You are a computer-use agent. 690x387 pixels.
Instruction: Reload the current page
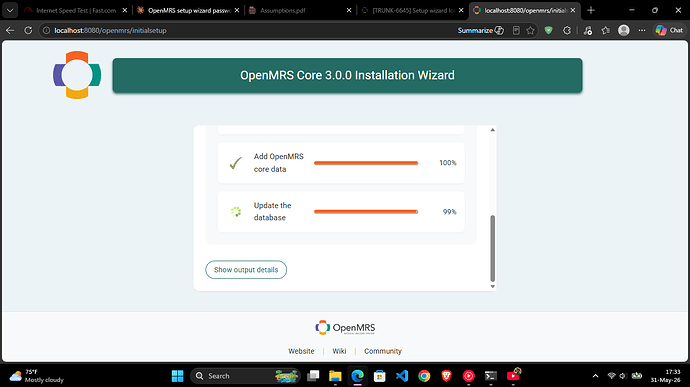[28, 30]
